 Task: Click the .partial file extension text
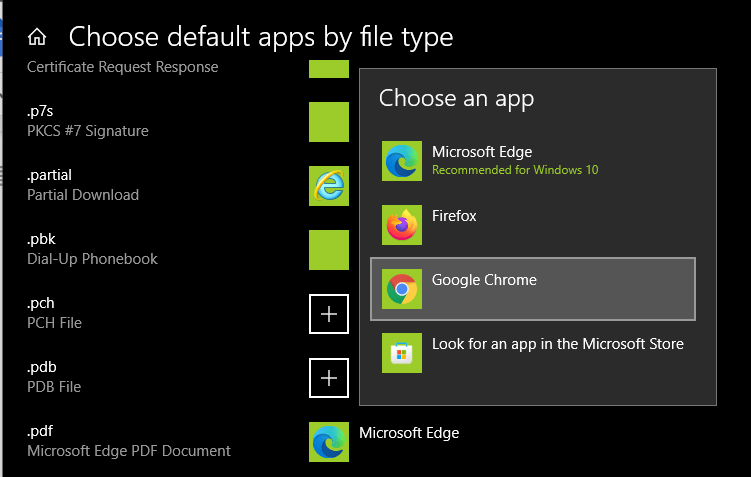click(x=49, y=175)
